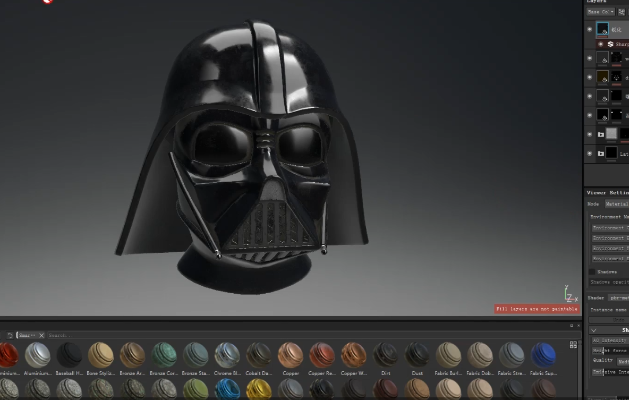Select the Aluminium silver material sphere
This screenshot has height=400, width=629.
(x=38, y=355)
